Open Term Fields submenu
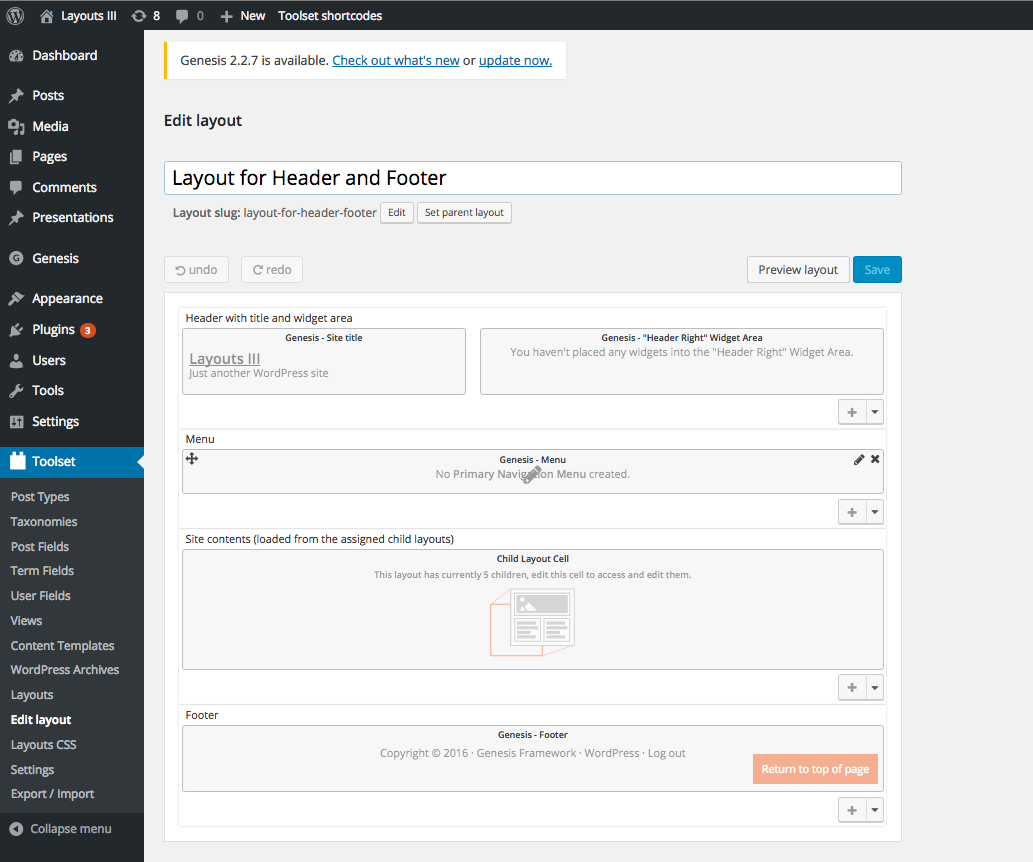This screenshot has height=862, width=1033. [42, 571]
